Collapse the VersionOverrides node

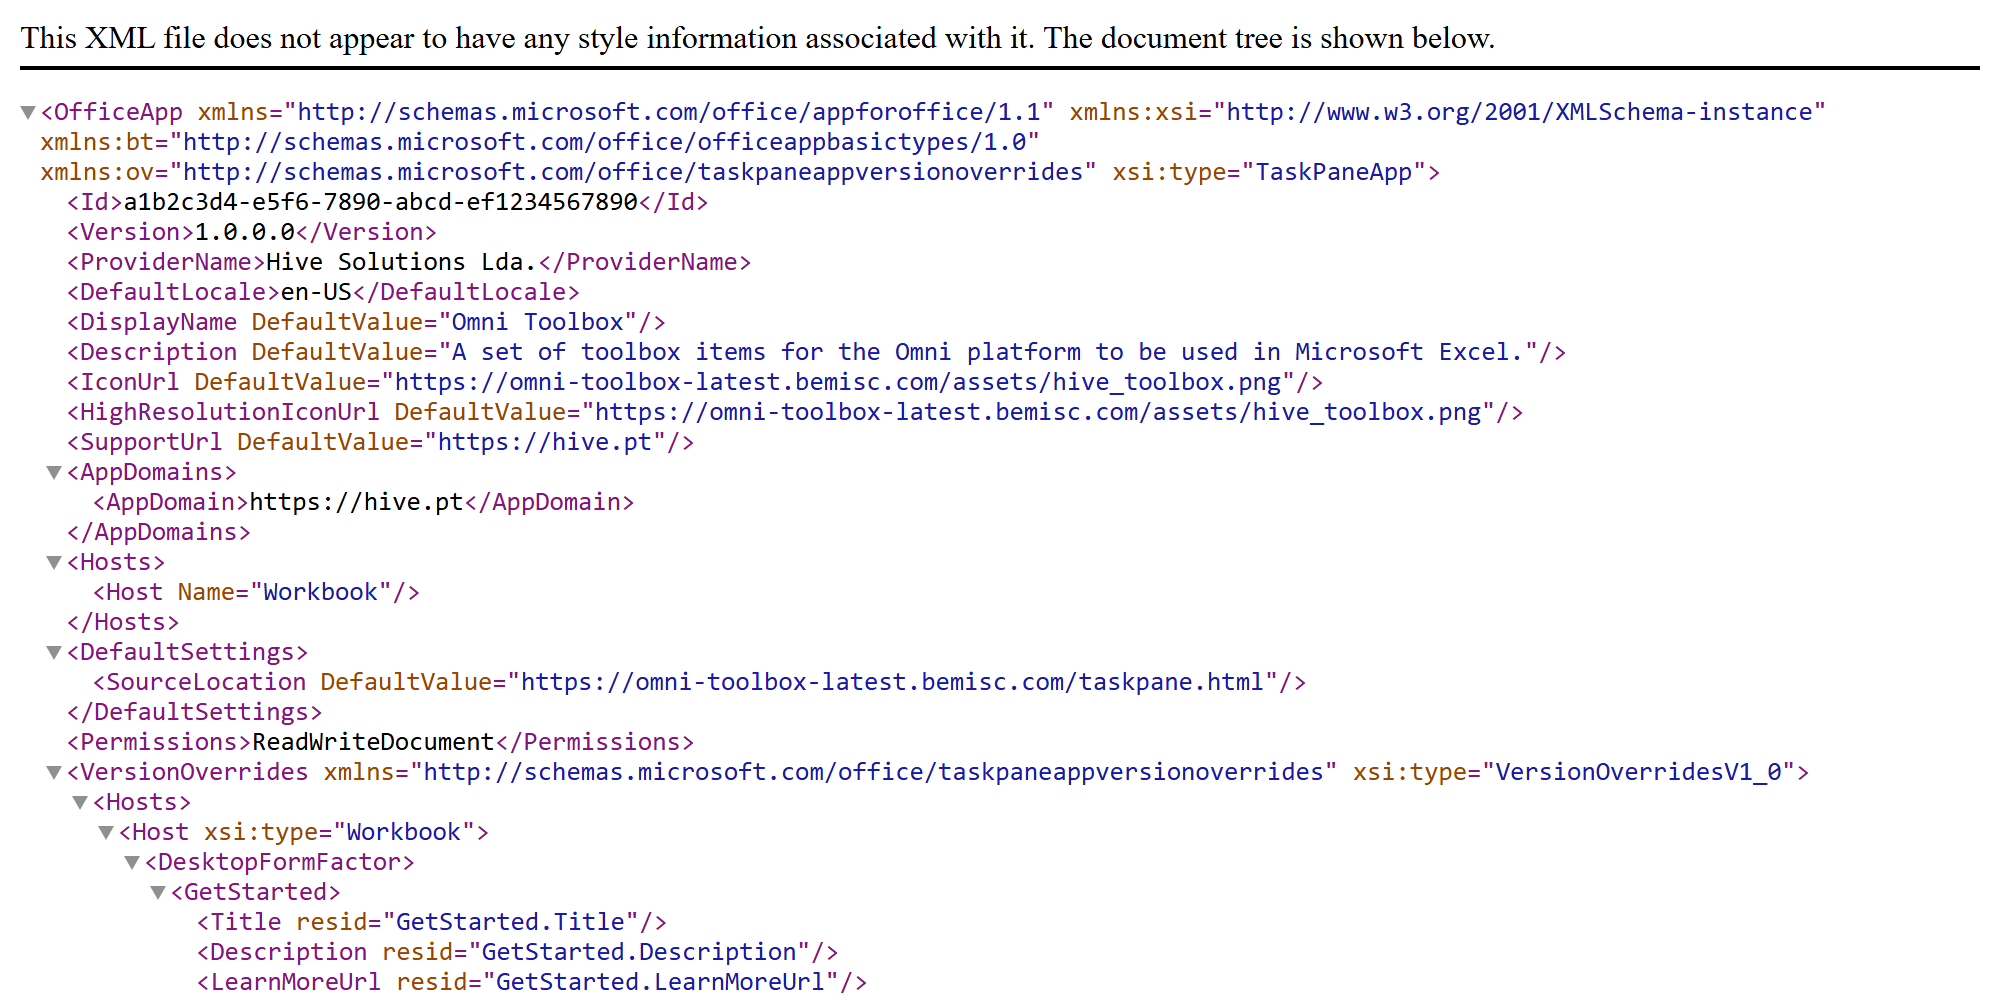[x=54, y=772]
